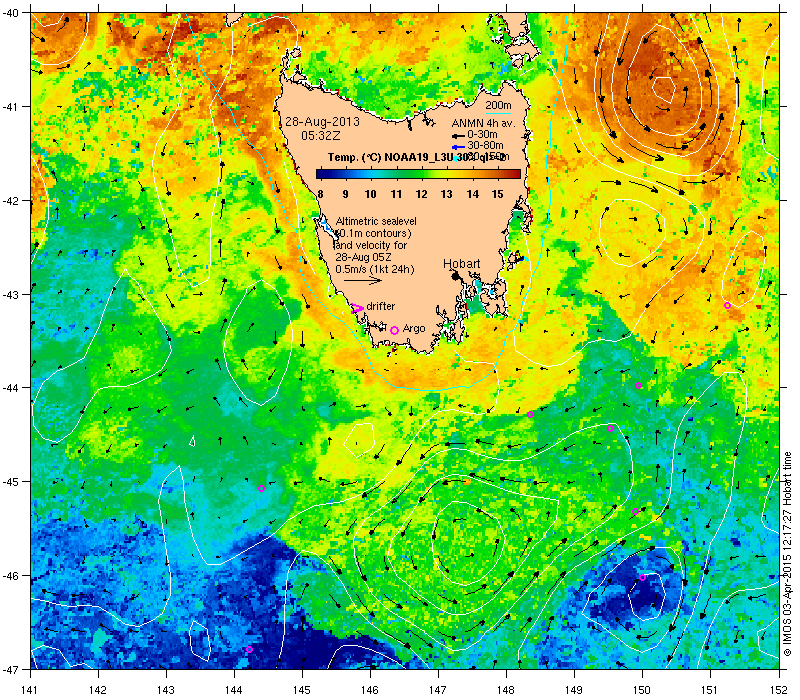
Task: Click Argo float marker near 149.9E, 45.3S
Action: point(635,512)
